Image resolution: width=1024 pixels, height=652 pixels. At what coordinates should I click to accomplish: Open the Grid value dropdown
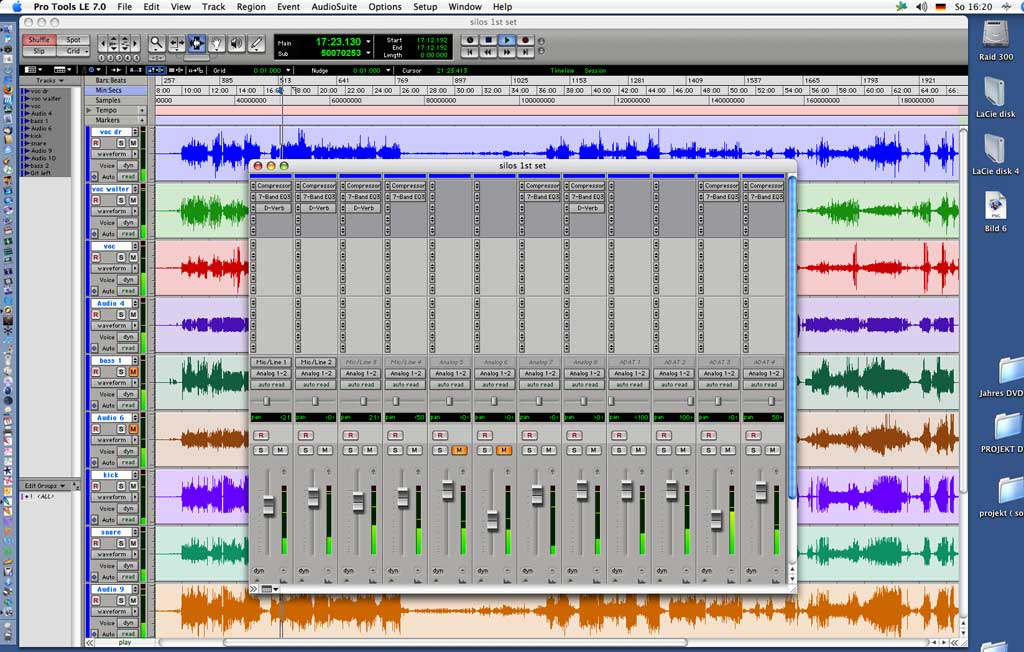[288, 70]
